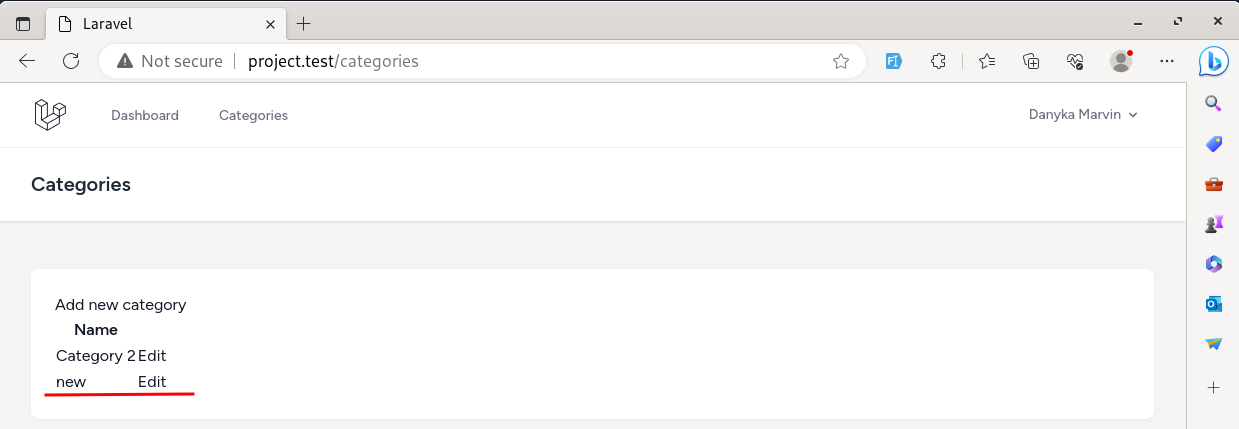1239x429 pixels.
Task: Select the Categories navigation item
Action: click(253, 115)
